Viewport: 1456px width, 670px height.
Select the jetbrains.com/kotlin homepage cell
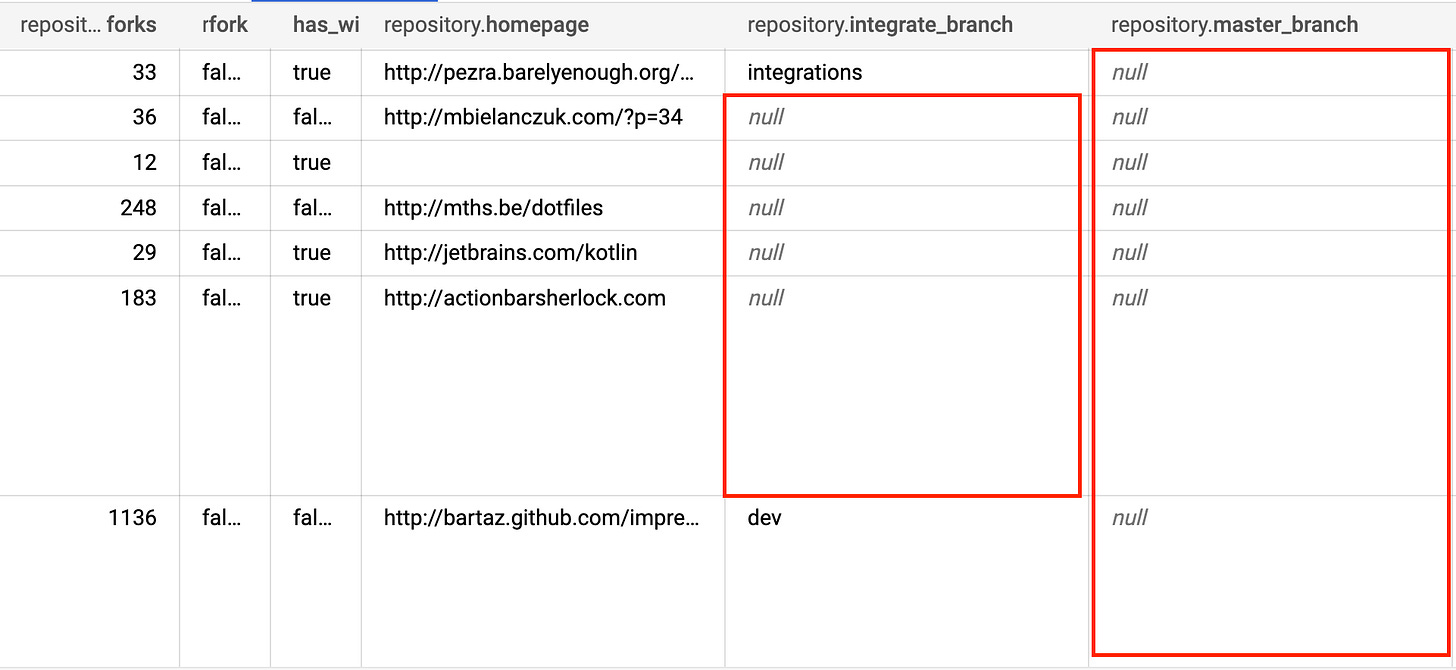tap(510, 253)
